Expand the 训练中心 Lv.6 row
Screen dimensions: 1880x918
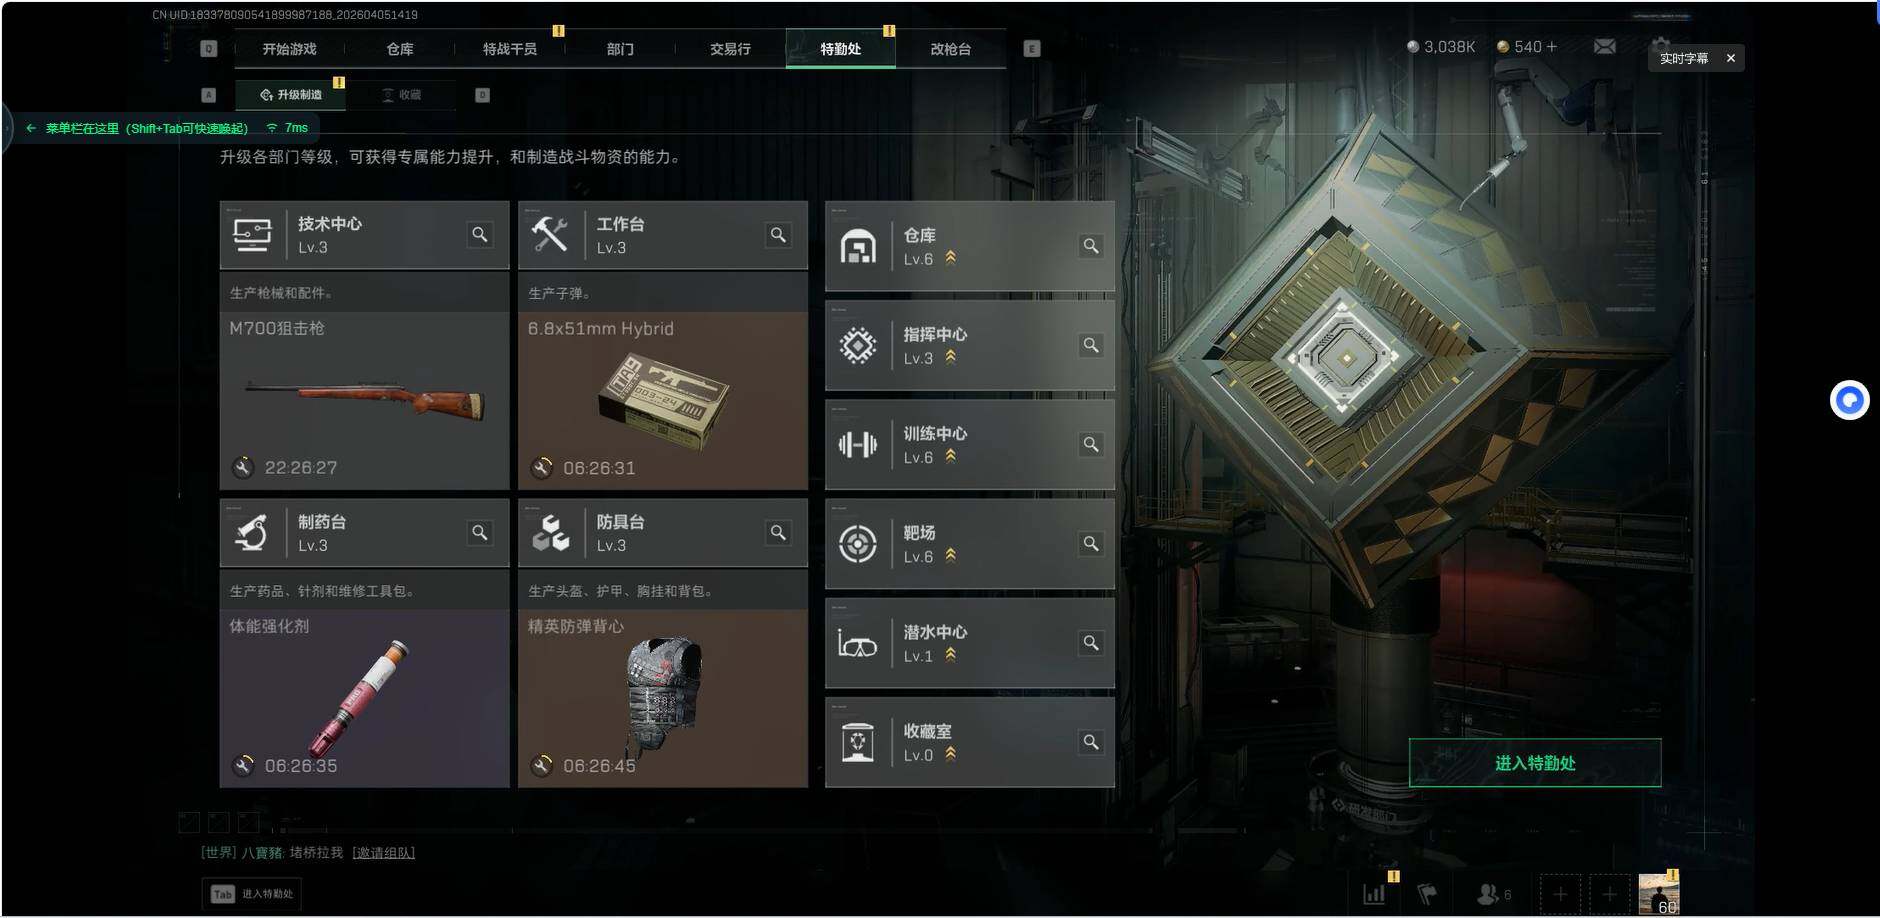point(969,444)
